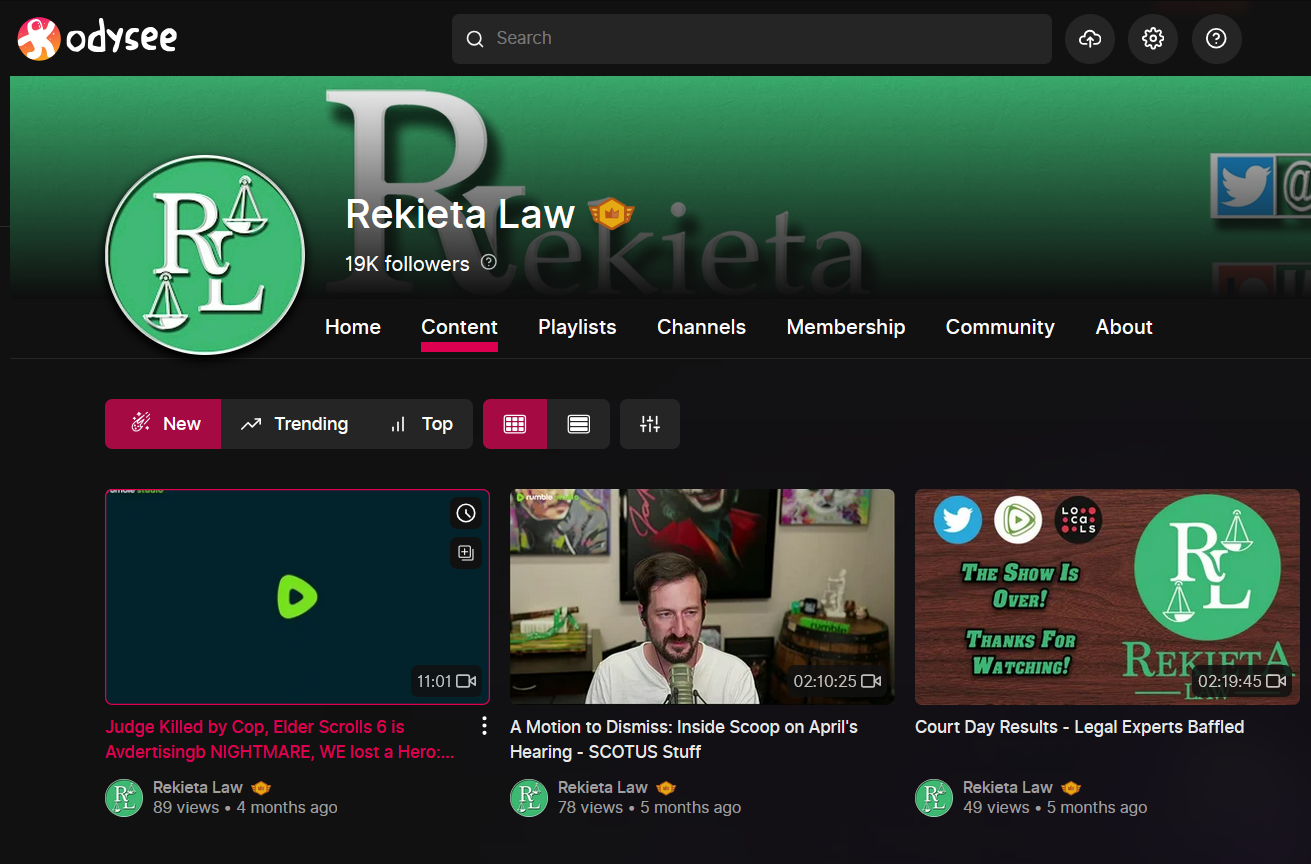Open Court Day Results title link
The image size is (1311, 864).
pos(1080,727)
